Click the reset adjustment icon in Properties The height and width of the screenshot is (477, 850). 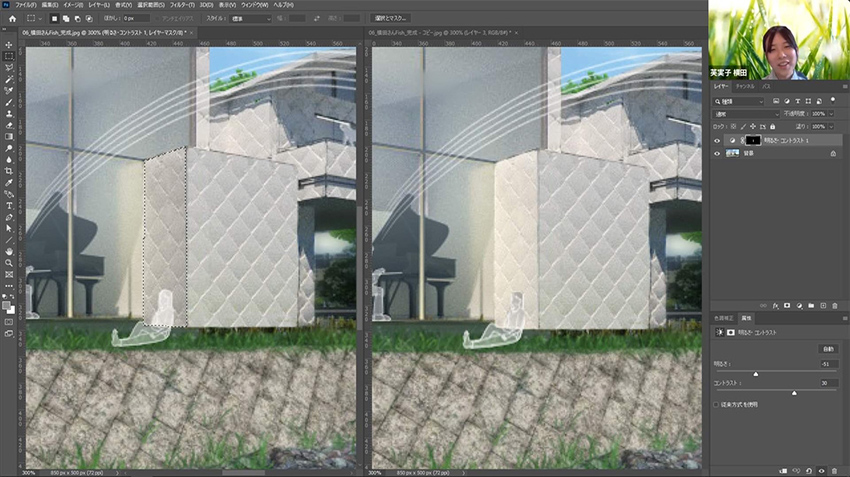[x=809, y=470]
